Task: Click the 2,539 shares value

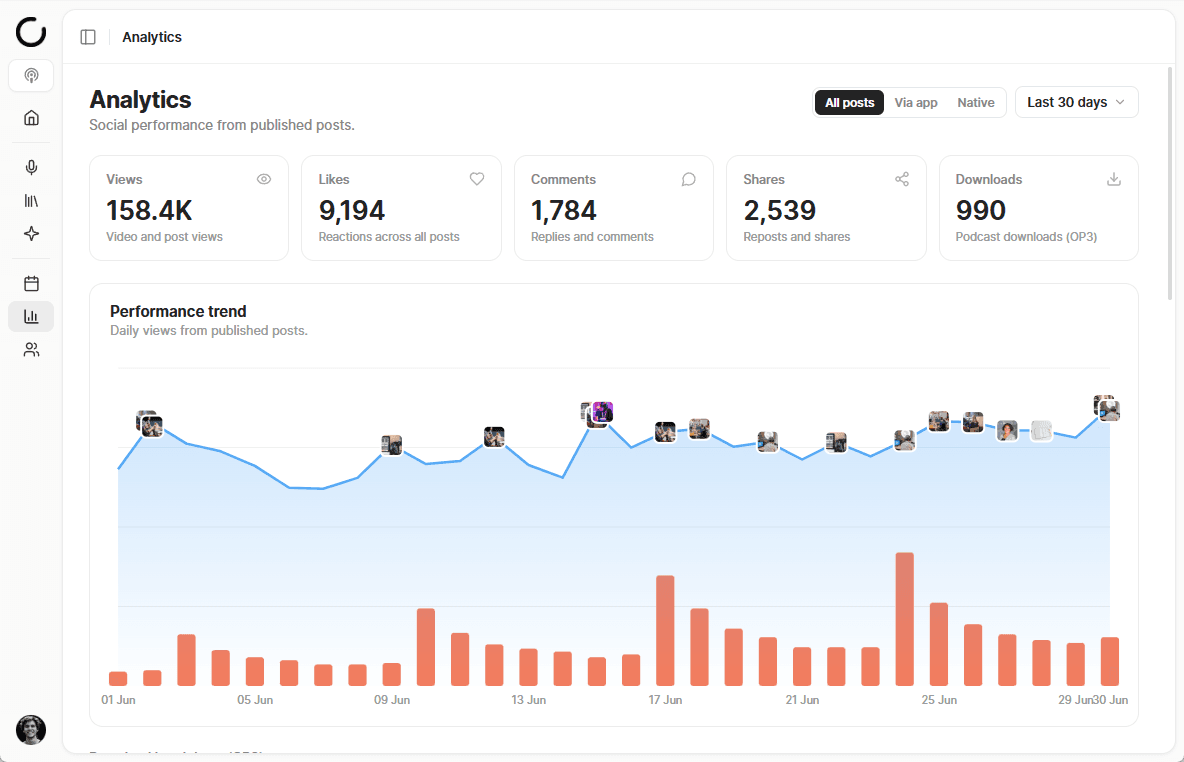Action: [x=779, y=211]
